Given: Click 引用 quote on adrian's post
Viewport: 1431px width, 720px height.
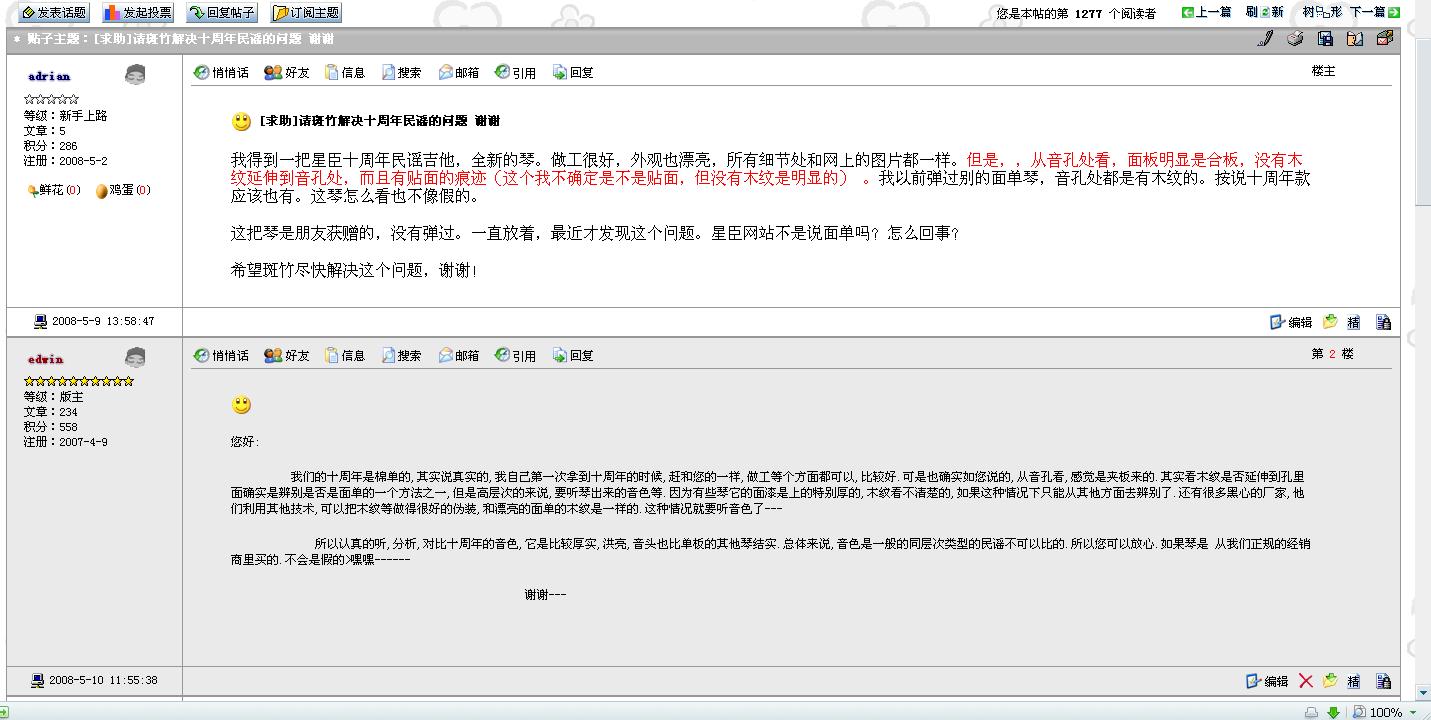Looking at the screenshot, I should (515, 73).
